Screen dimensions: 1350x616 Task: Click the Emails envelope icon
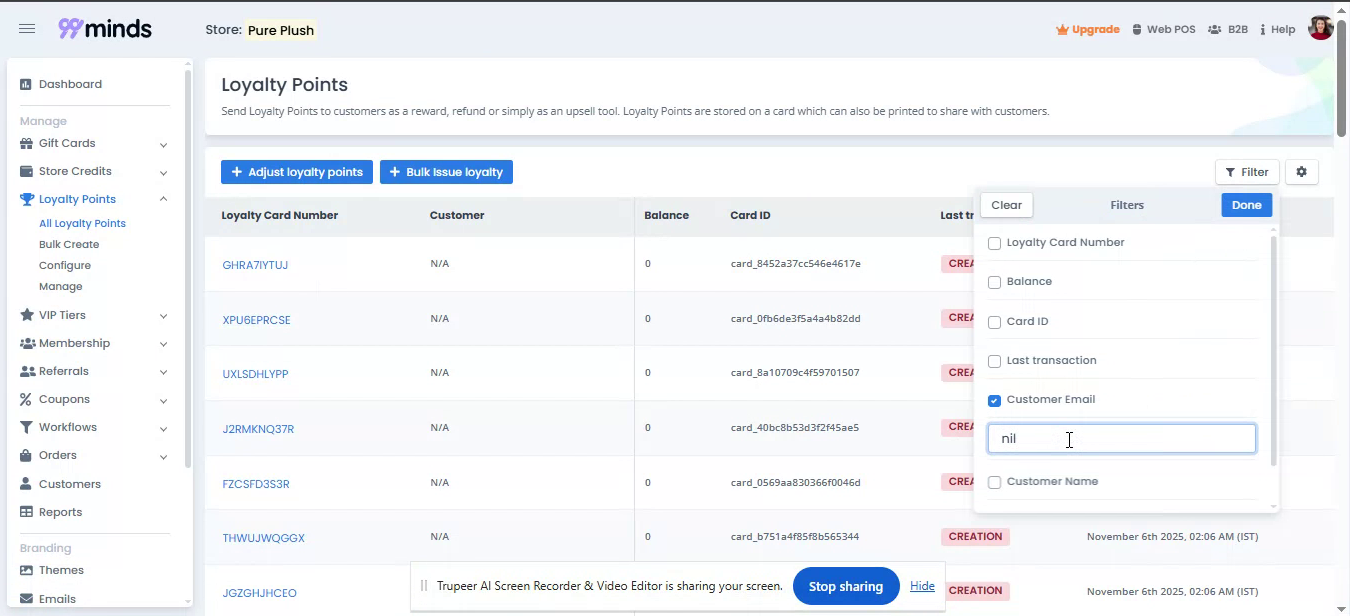27,600
